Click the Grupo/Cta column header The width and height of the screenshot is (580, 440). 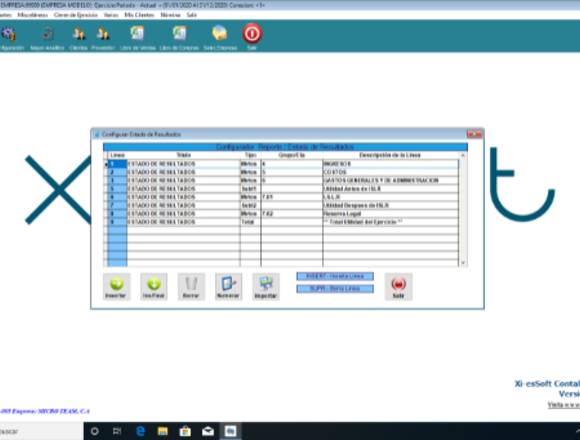[292, 155]
